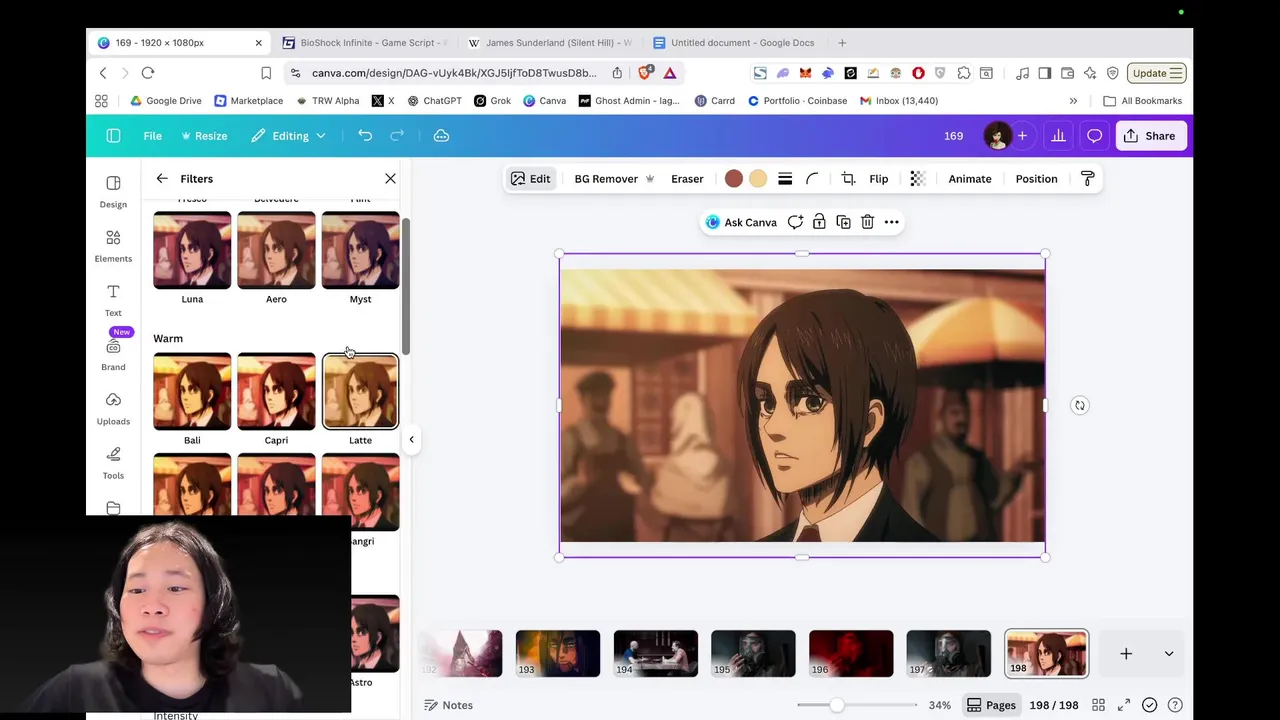1280x720 pixels.
Task: Click the zoom slider handle
Action: click(x=837, y=705)
